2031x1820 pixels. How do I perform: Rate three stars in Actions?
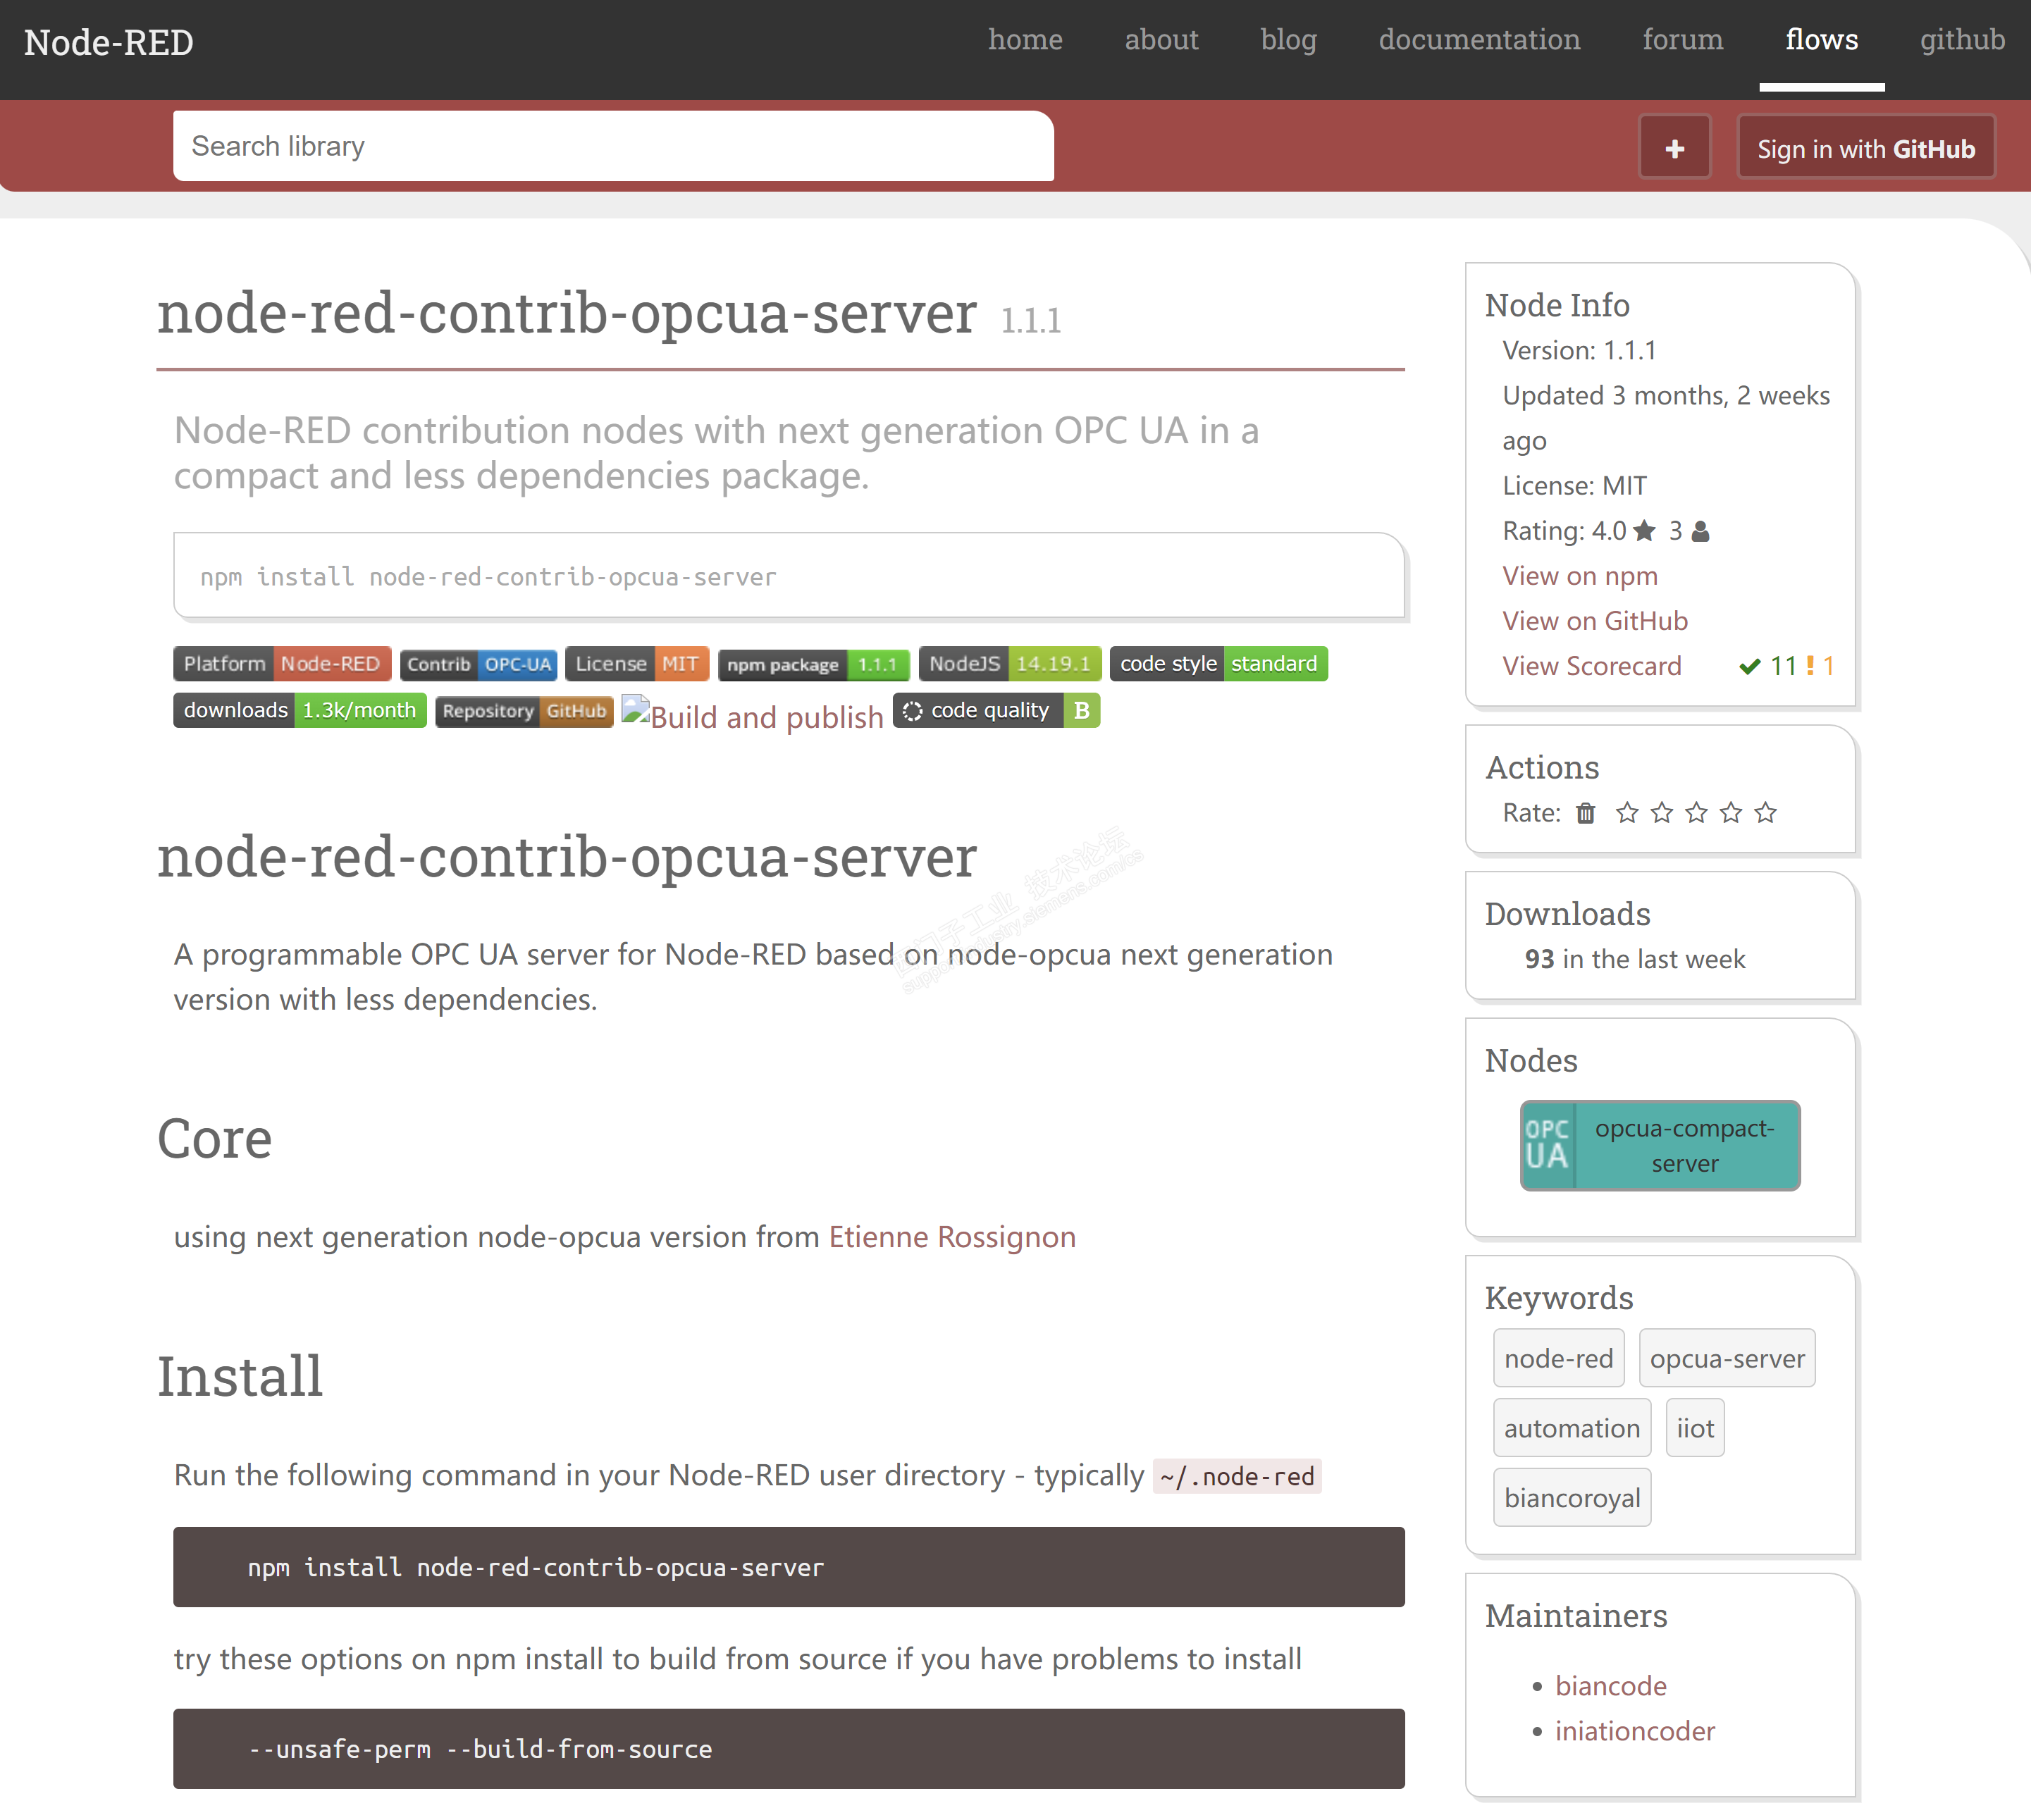[x=1696, y=813]
